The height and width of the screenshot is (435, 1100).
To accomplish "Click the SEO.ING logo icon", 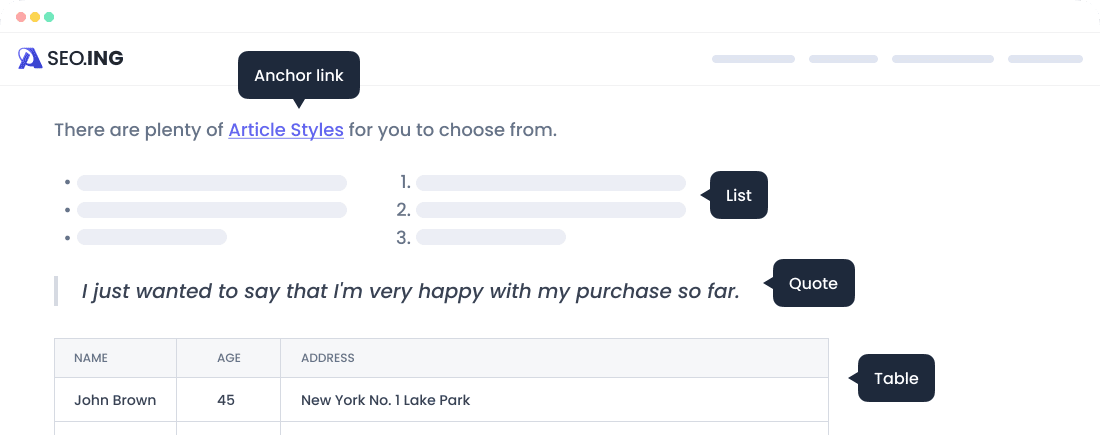I will click(x=29, y=59).
